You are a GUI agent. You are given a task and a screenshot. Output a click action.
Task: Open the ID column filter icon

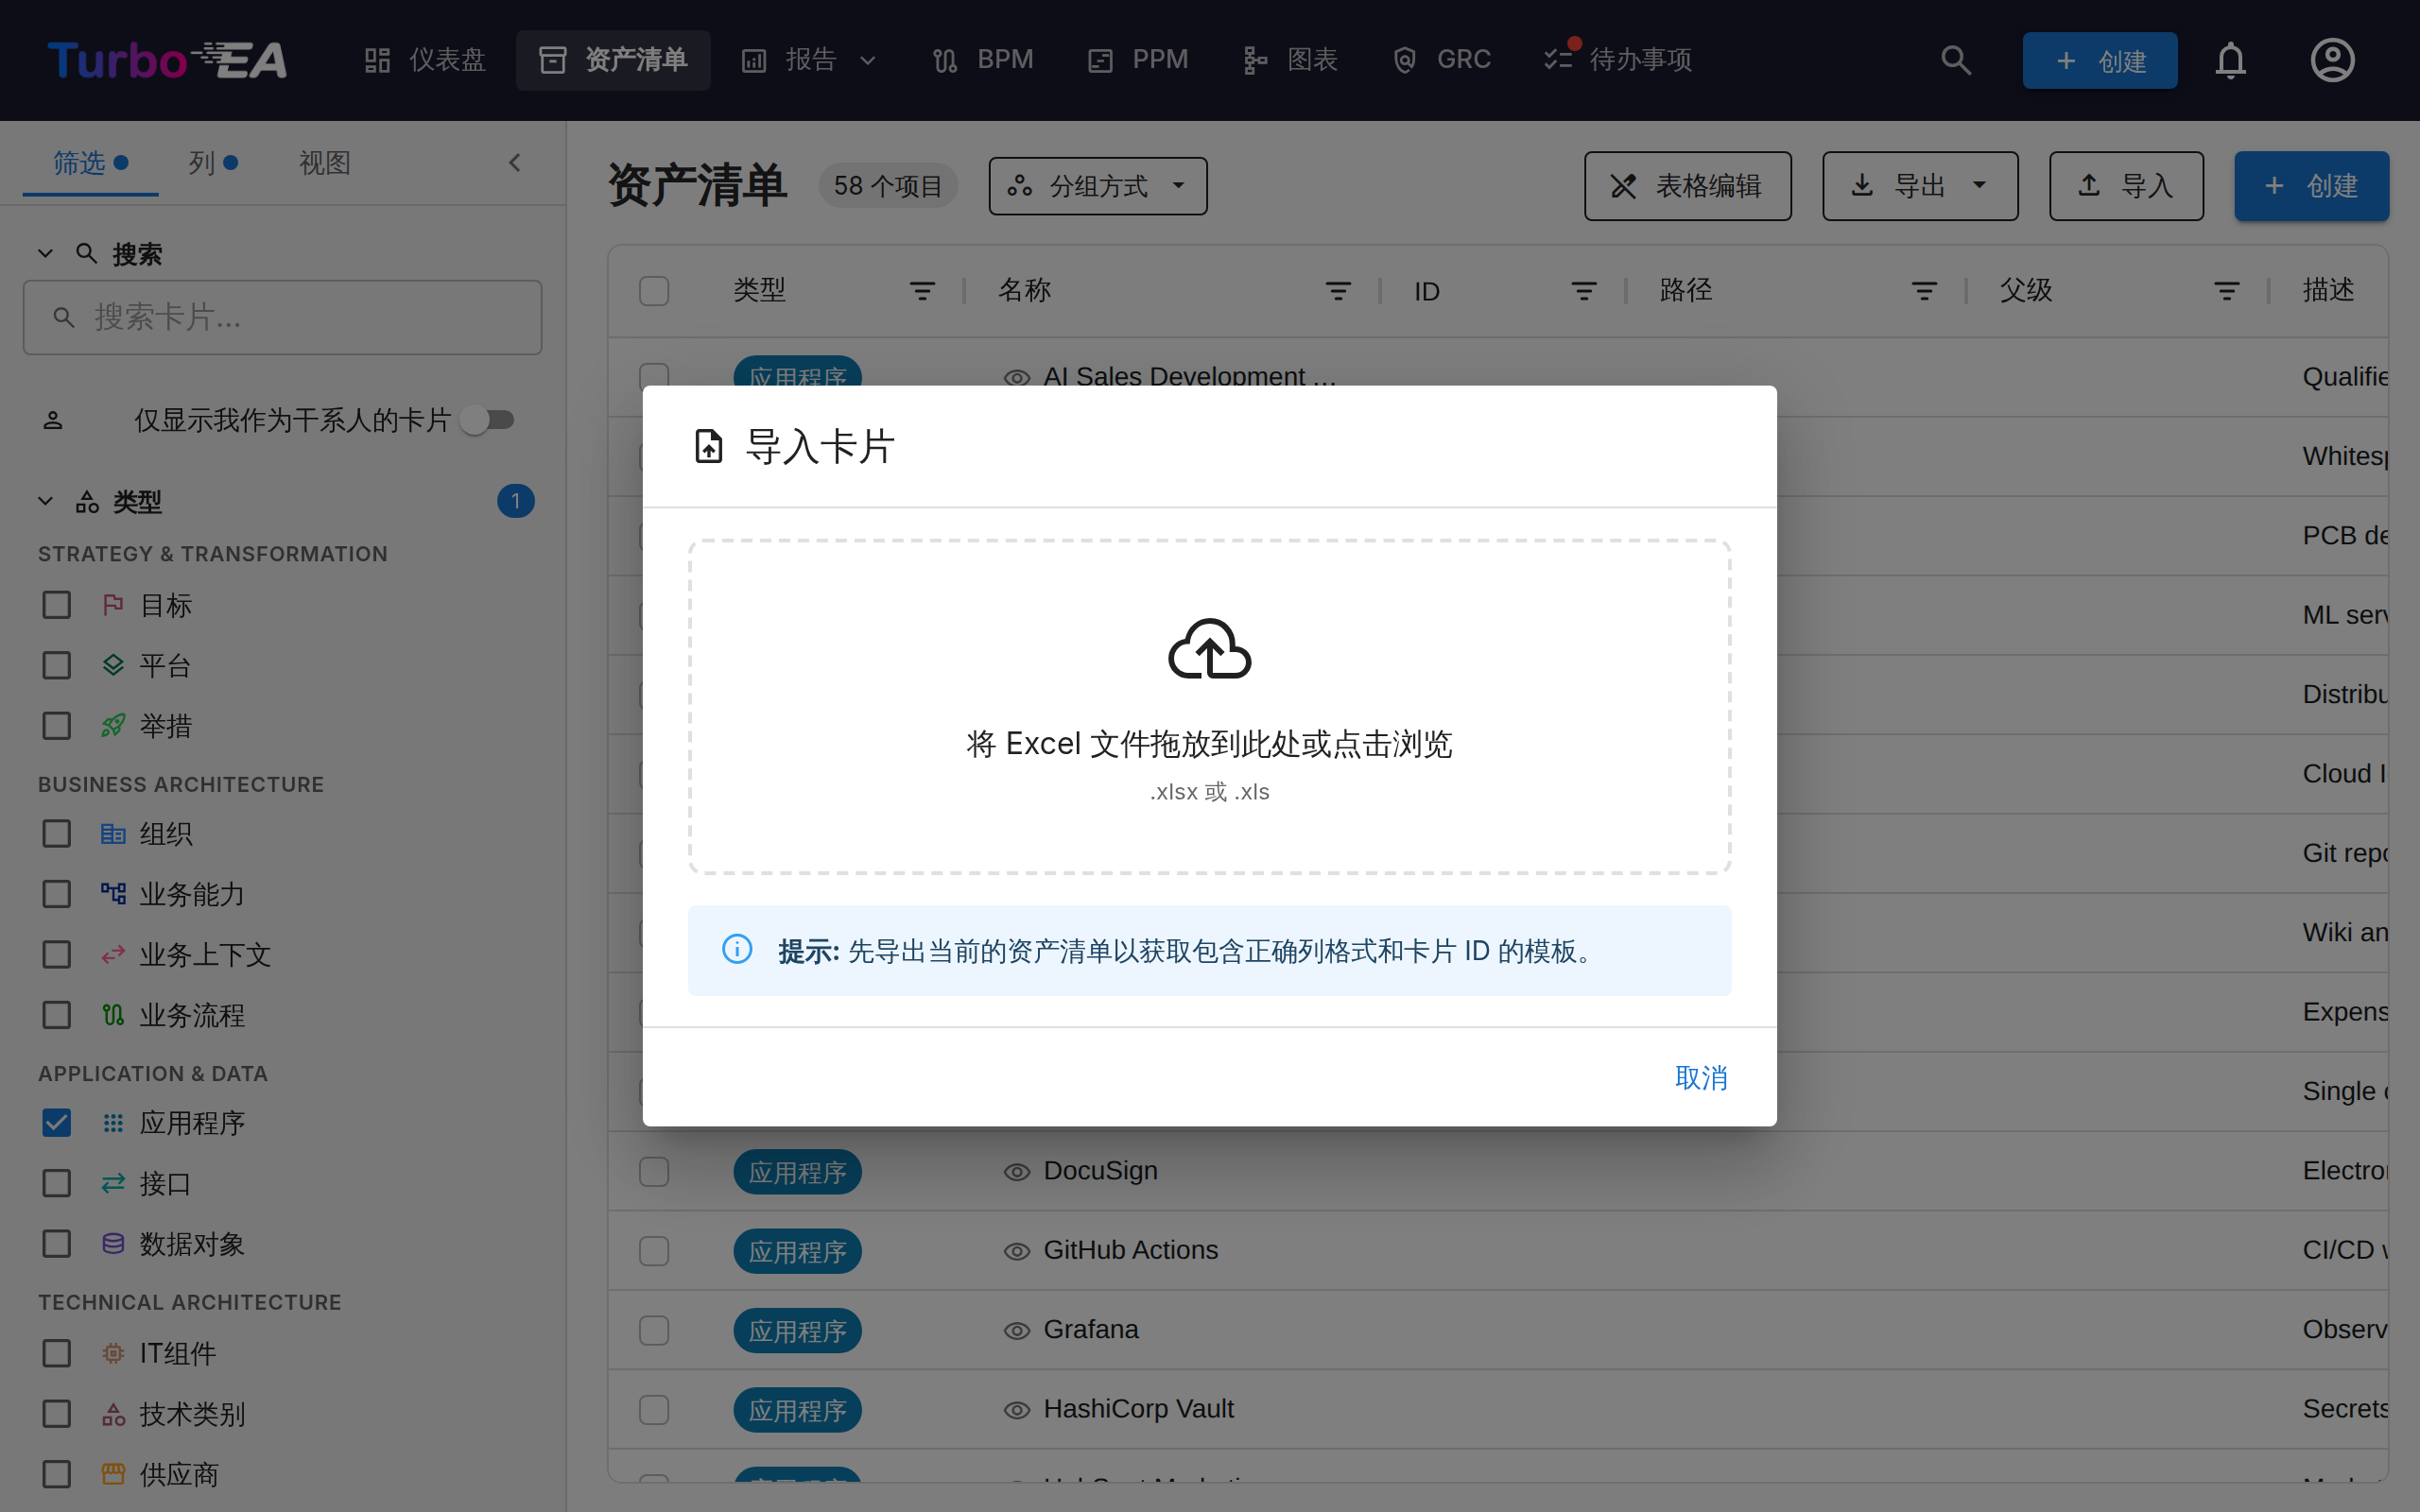tap(1584, 291)
